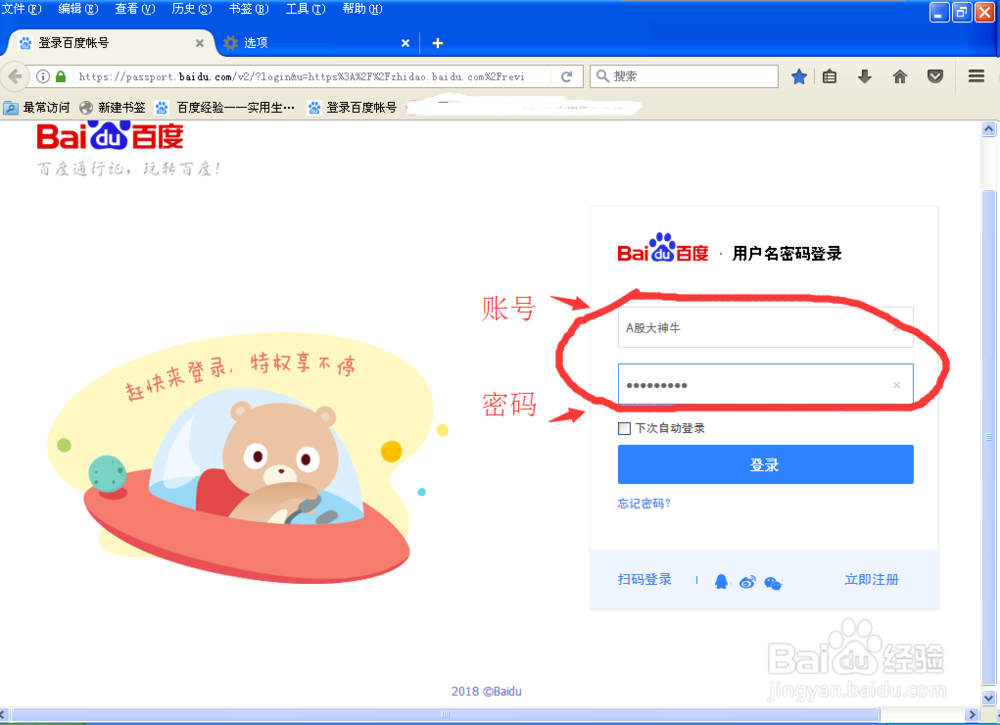Bookmark this page with the star icon
The image size is (1000, 725).
pos(798,77)
